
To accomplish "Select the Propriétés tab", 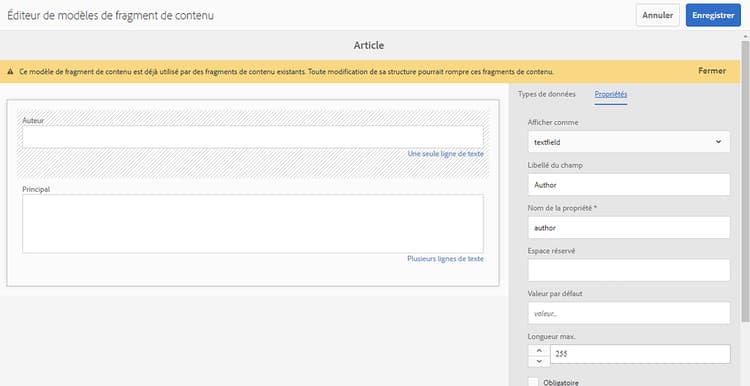I will click(611, 94).
